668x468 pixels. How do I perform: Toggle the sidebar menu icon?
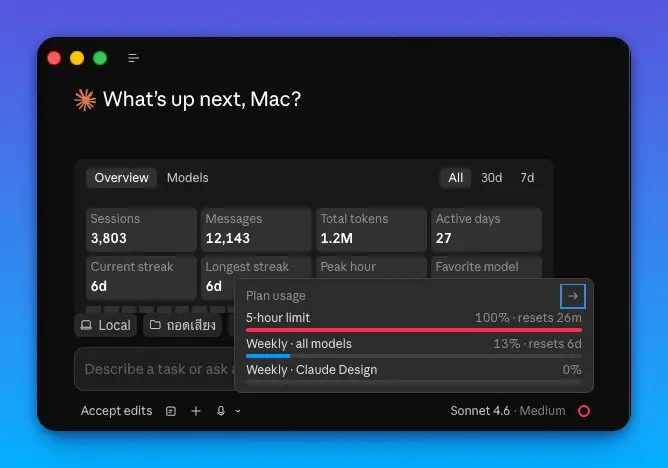coord(133,58)
